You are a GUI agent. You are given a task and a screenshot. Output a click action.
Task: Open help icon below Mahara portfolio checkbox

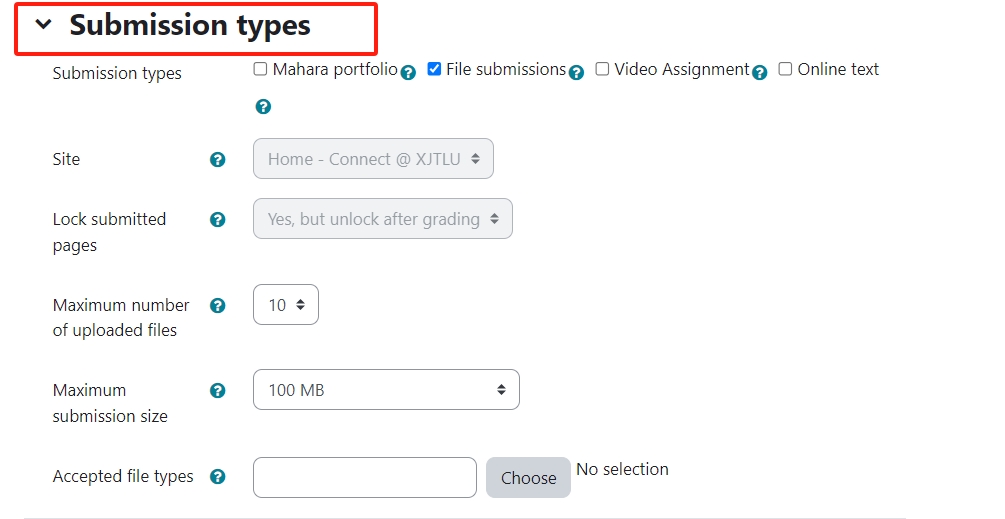click(263, 106)
